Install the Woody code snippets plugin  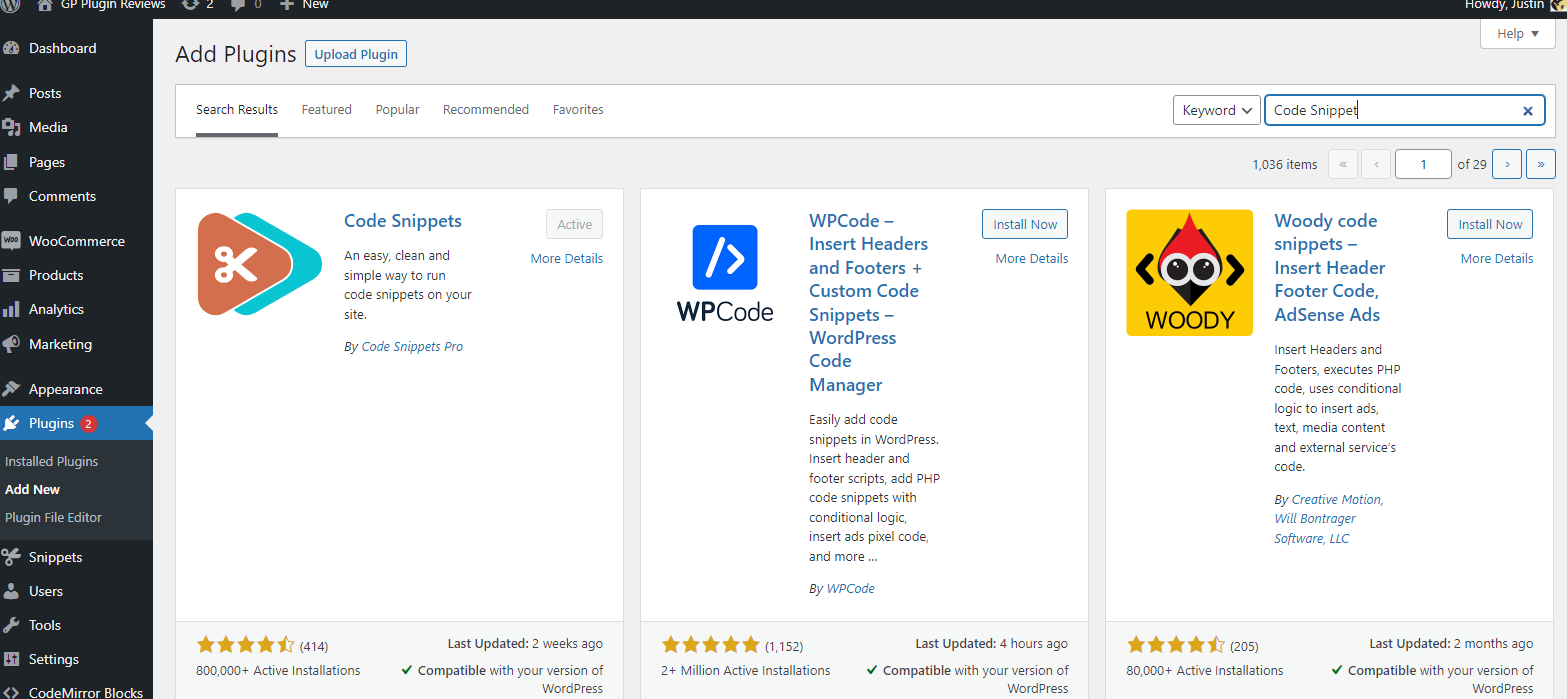(x=1490, y=224)
